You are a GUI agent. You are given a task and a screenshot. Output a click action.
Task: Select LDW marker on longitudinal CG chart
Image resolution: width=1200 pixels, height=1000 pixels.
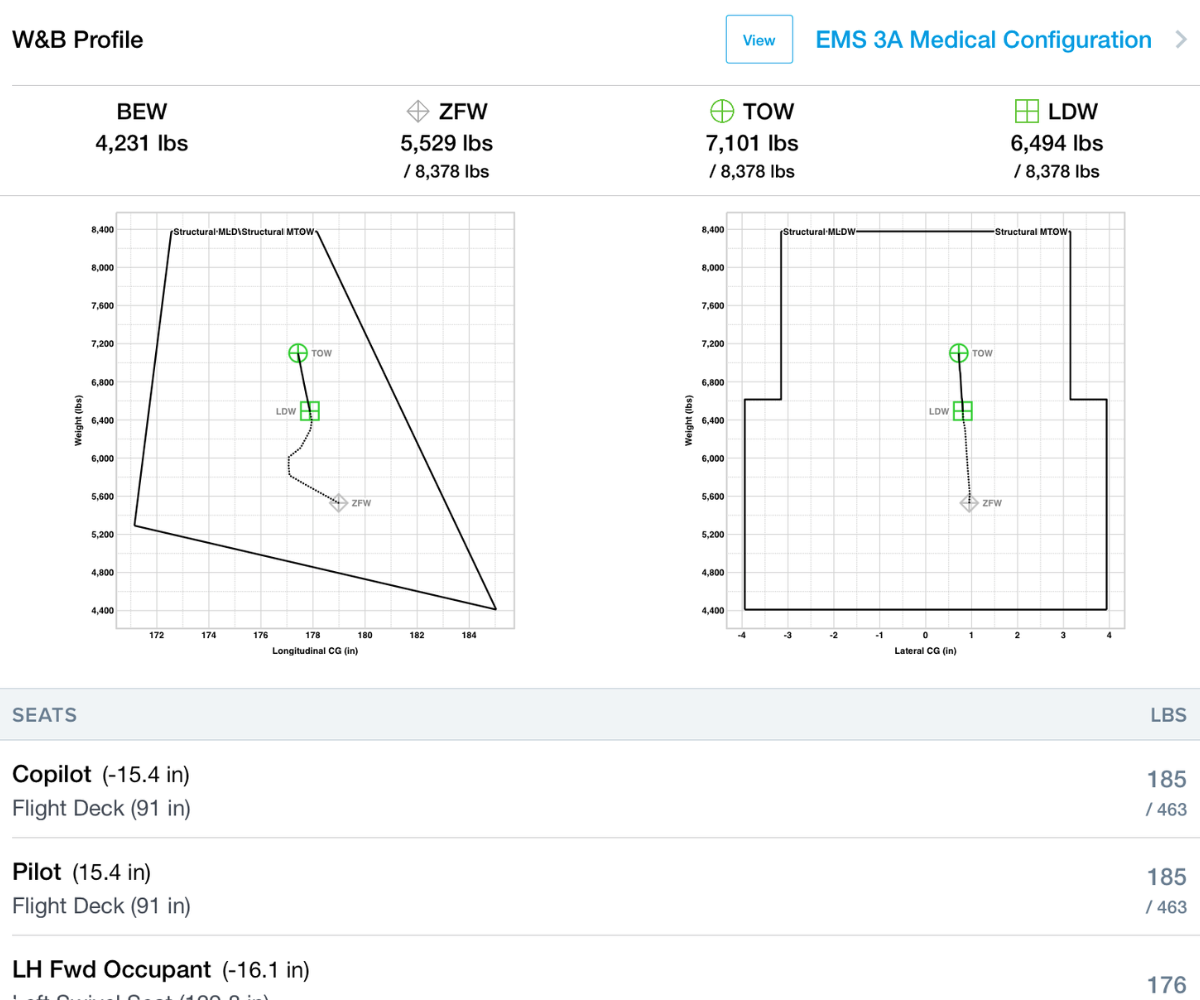coord(310,411)
